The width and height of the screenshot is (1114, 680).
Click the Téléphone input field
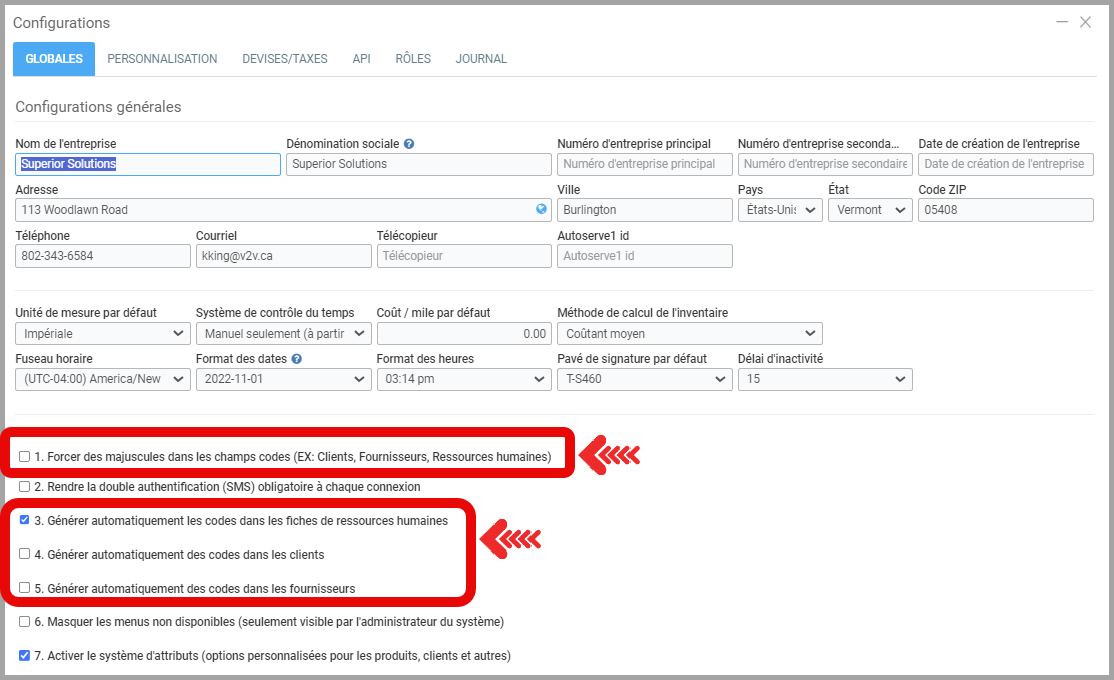click(103, 256)
